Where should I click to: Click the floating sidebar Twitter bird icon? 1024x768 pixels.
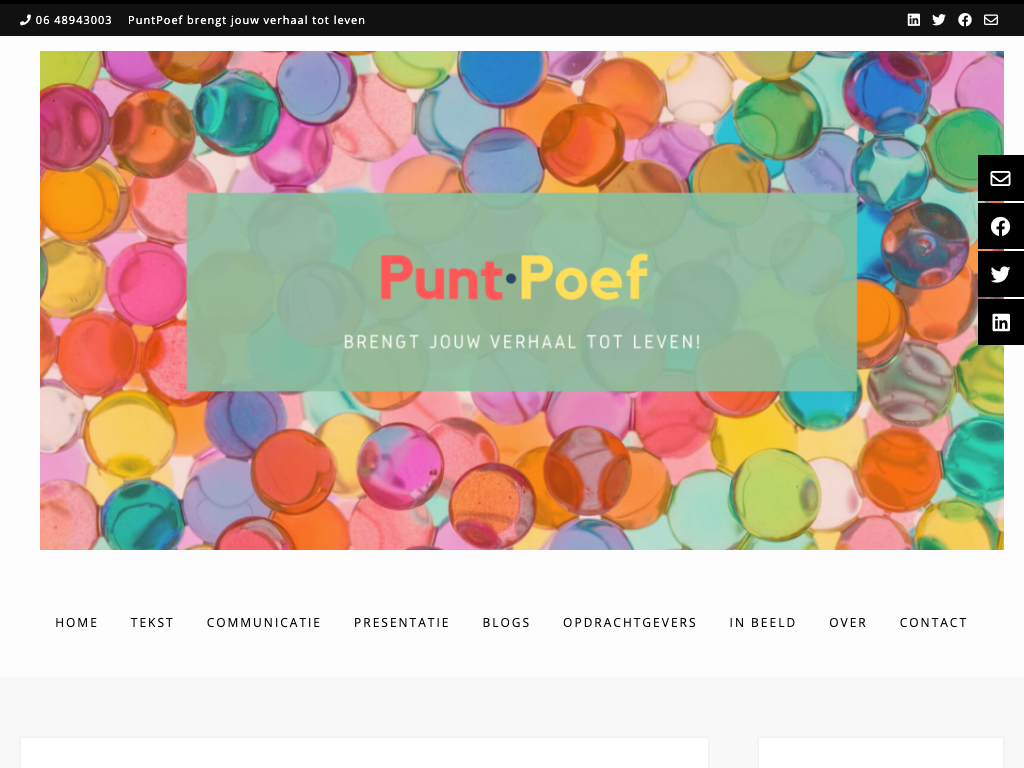[1000, 274]
